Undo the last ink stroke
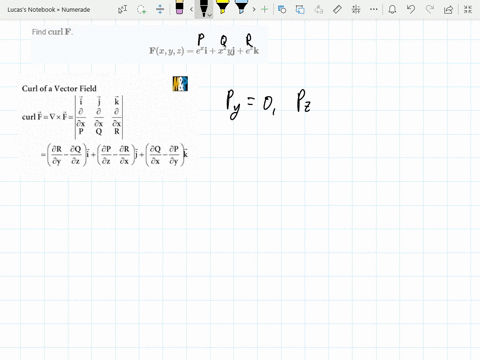 pyautogui.click(x=411, y=9)
